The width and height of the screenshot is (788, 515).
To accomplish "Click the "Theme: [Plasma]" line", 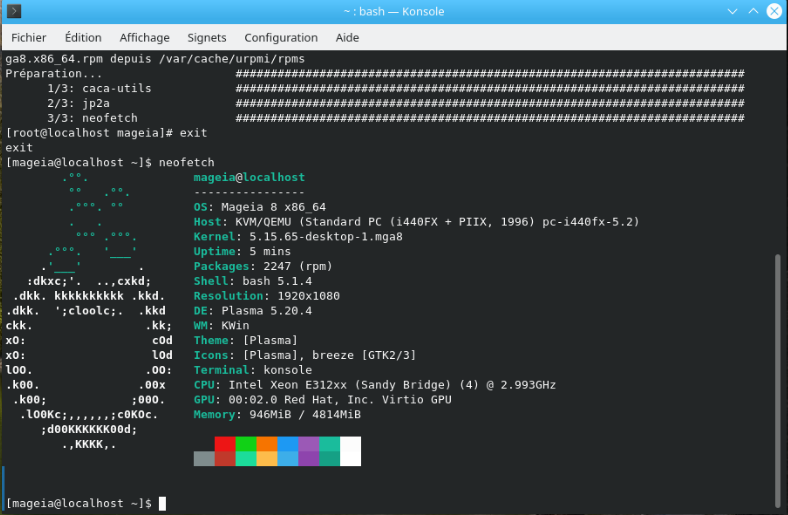I will point(246,340).
